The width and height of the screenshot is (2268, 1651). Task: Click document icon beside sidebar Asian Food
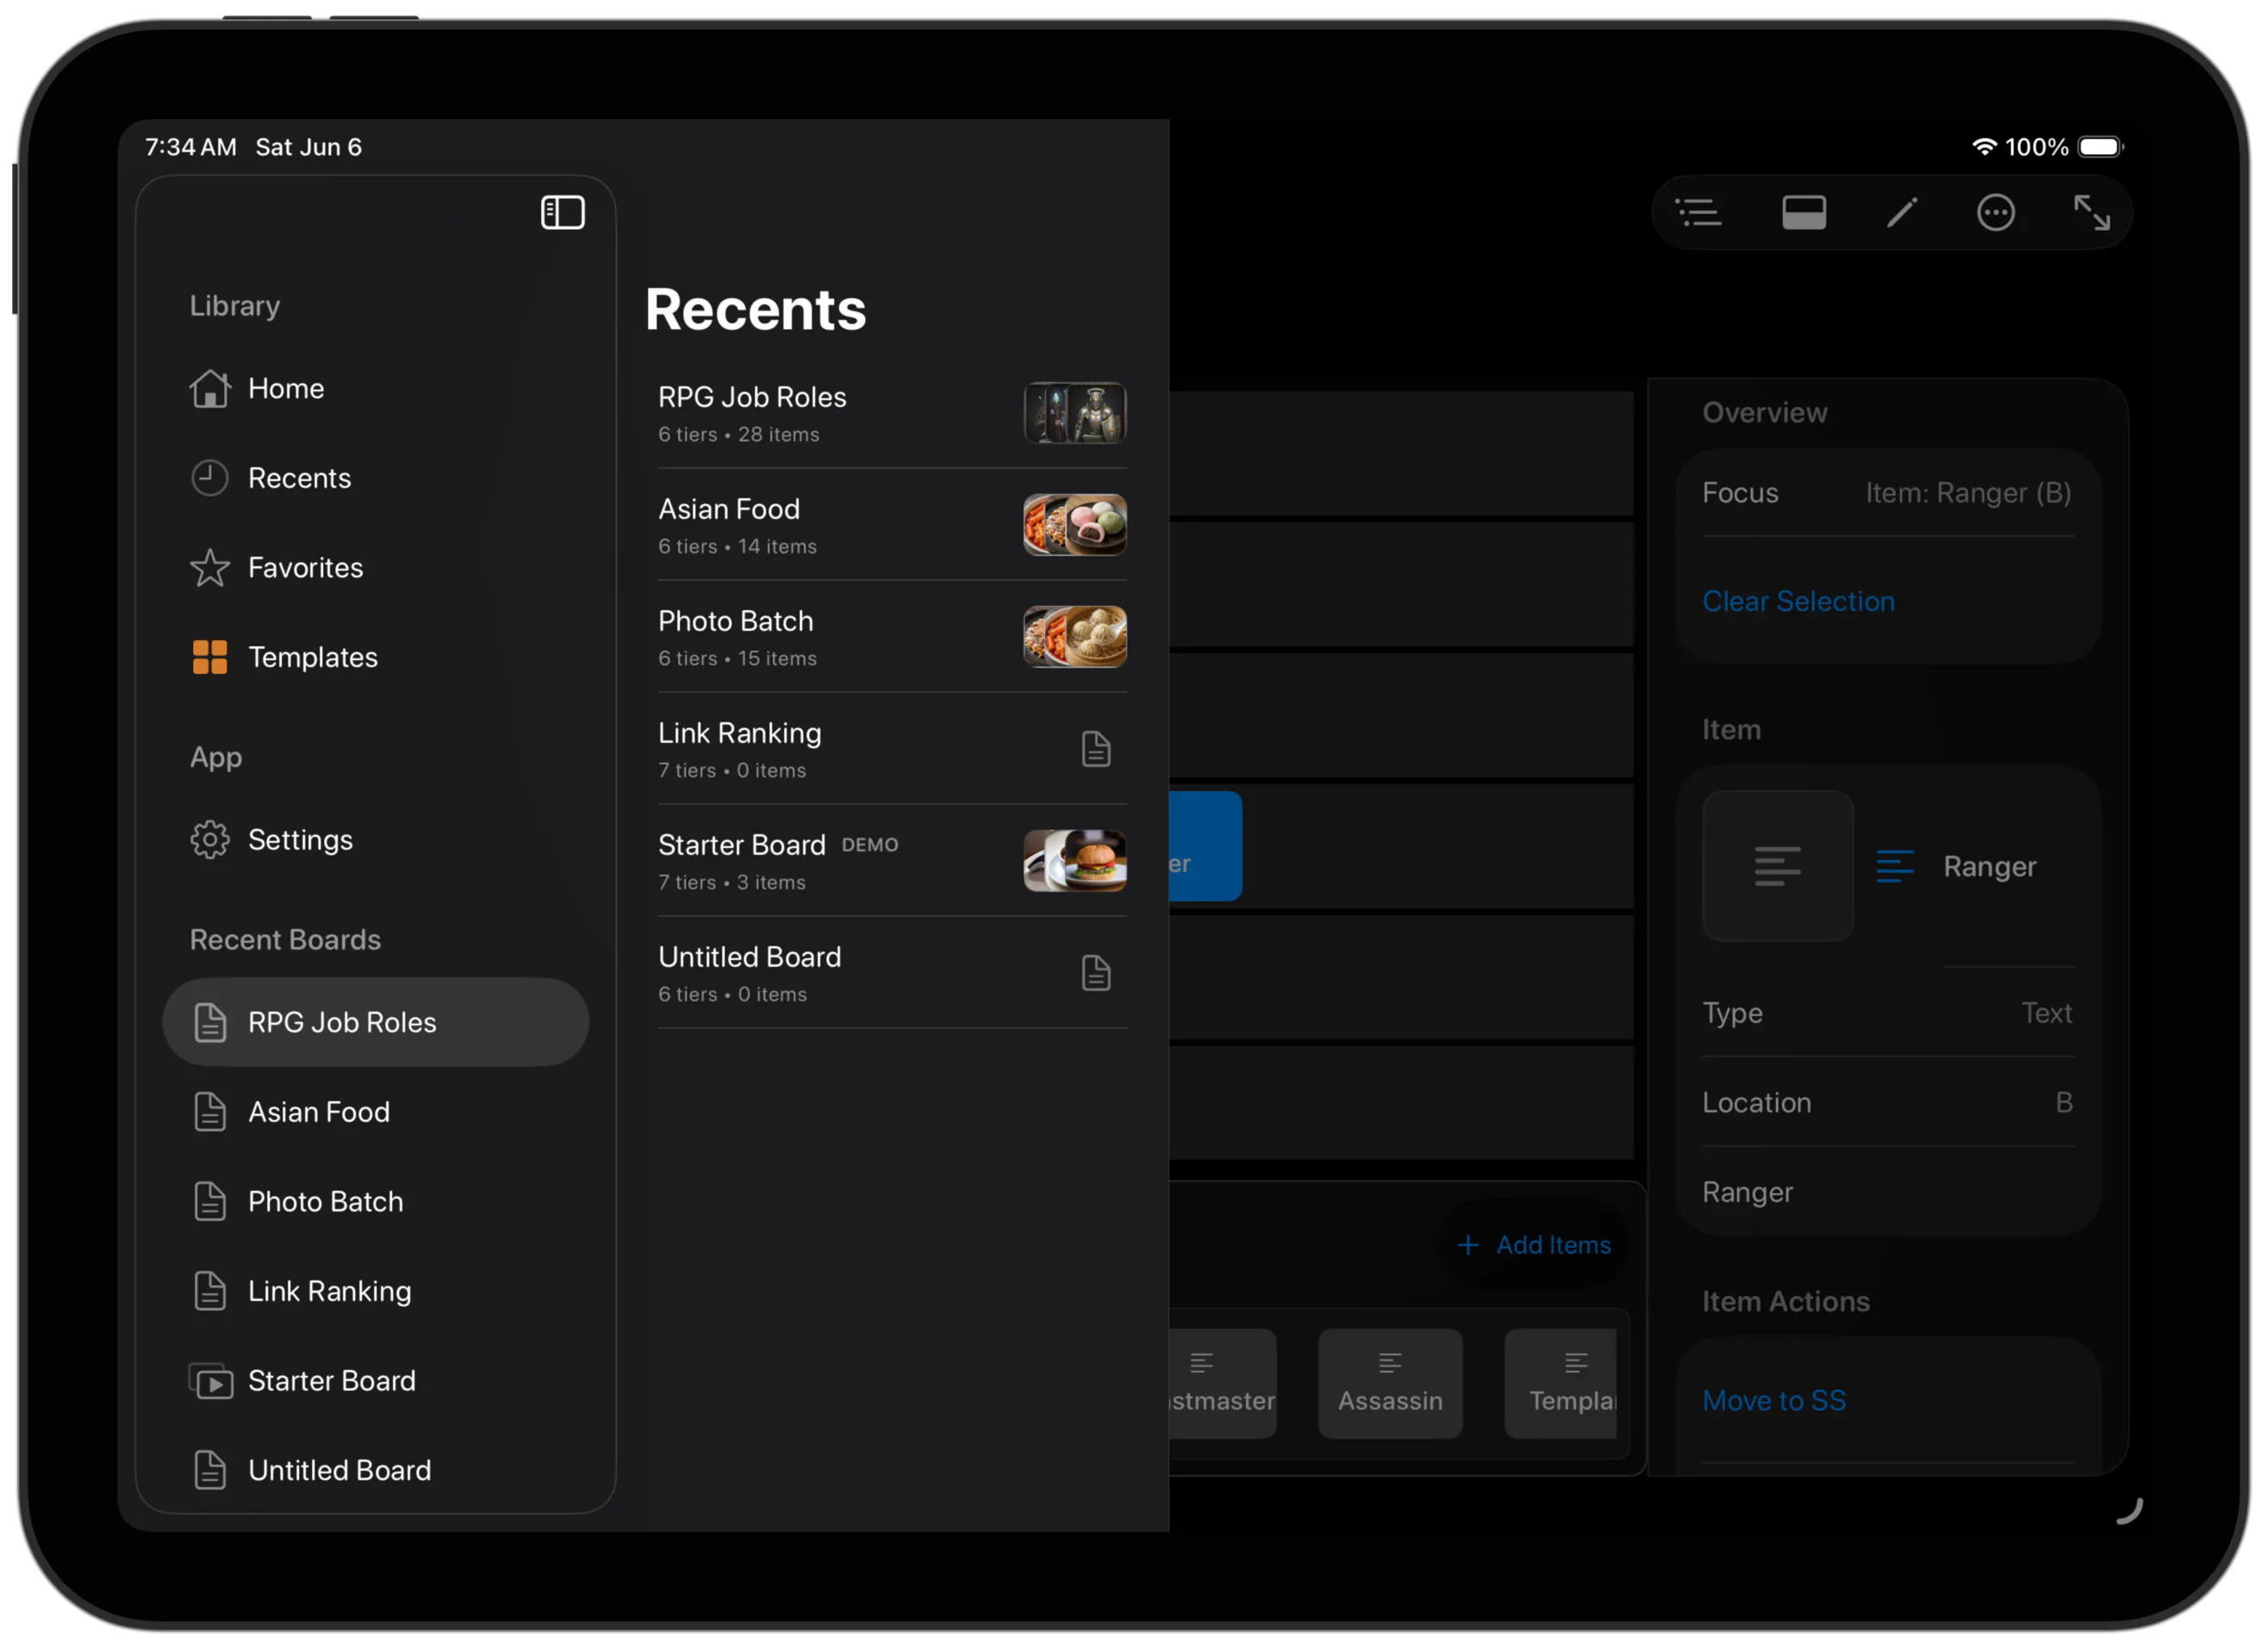click(210, 1112)
